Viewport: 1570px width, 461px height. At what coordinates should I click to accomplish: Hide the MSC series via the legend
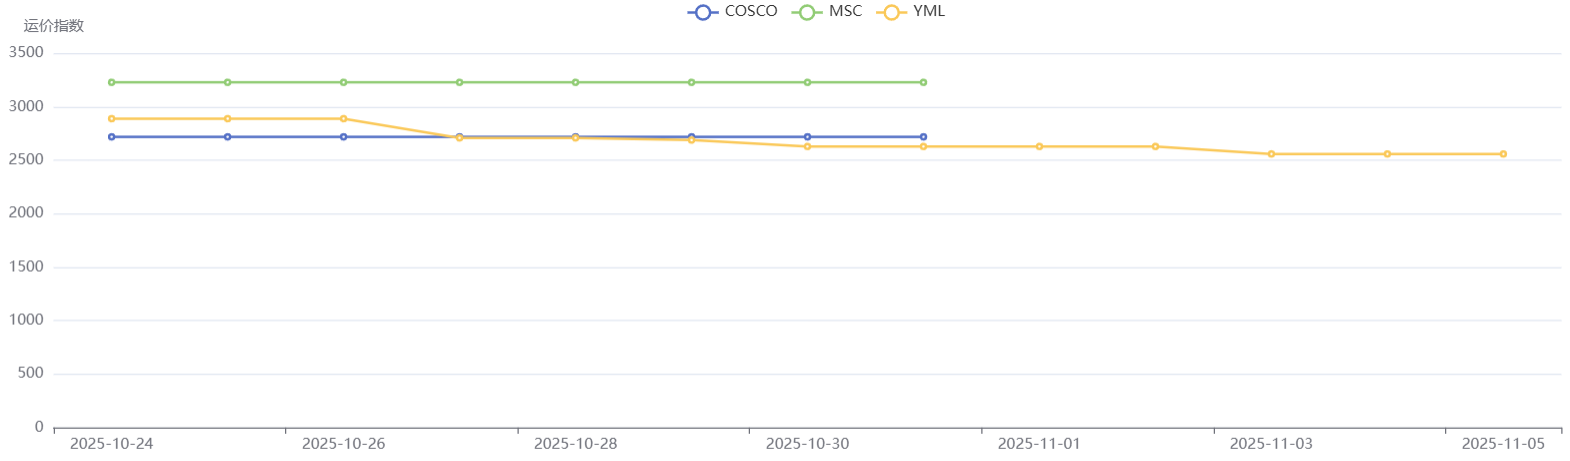pos(827,12)
